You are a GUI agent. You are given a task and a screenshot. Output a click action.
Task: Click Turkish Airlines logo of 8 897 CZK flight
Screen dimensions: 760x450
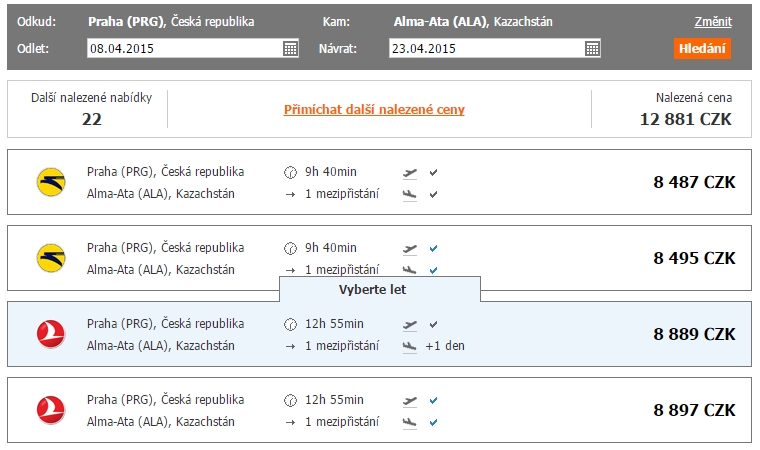pyautogui.click(x=50, y=410)
